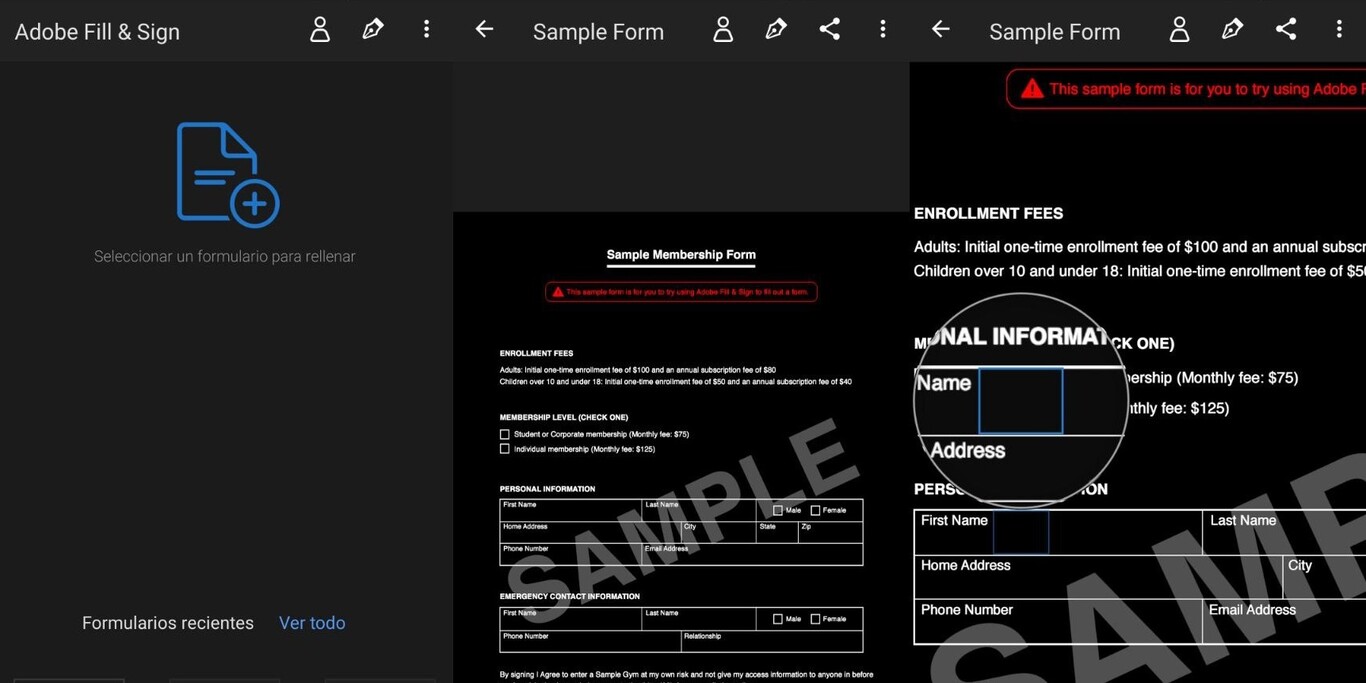Image resolution: width=1366 pixels, height=683 pixels.
Task: Share the Sample Form document
Action: coord(829,29)
